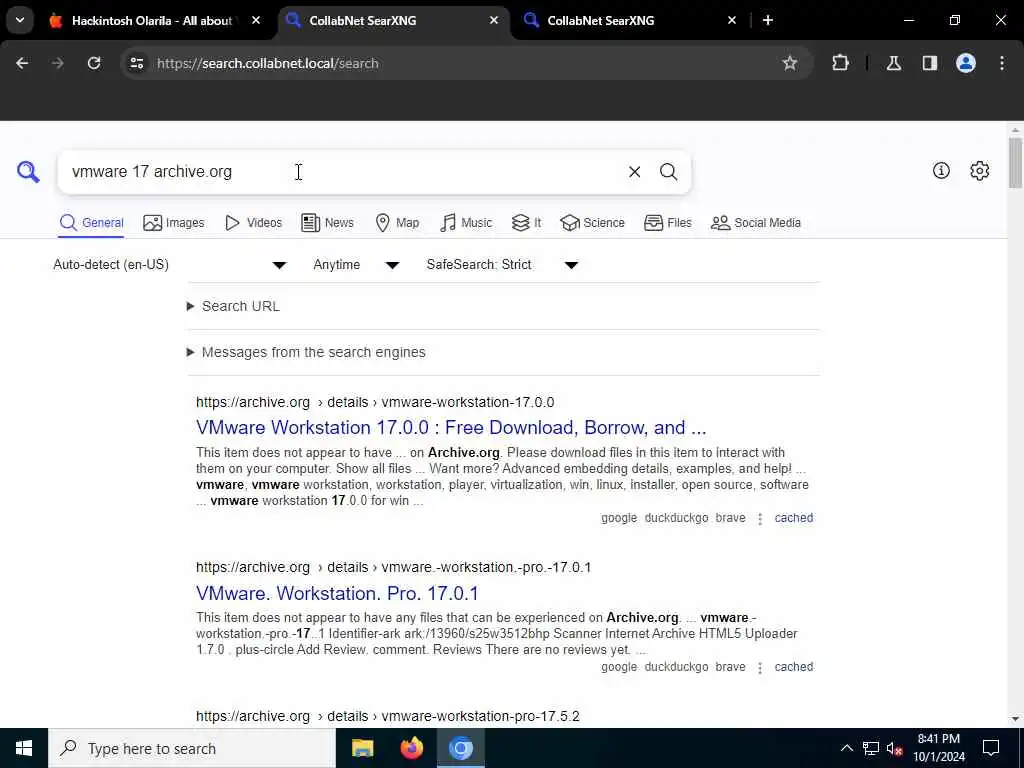Click the page vertical scrollbar thumb
The height and width of the screenshot is (768, 1024).
(x=1015, y=162)
